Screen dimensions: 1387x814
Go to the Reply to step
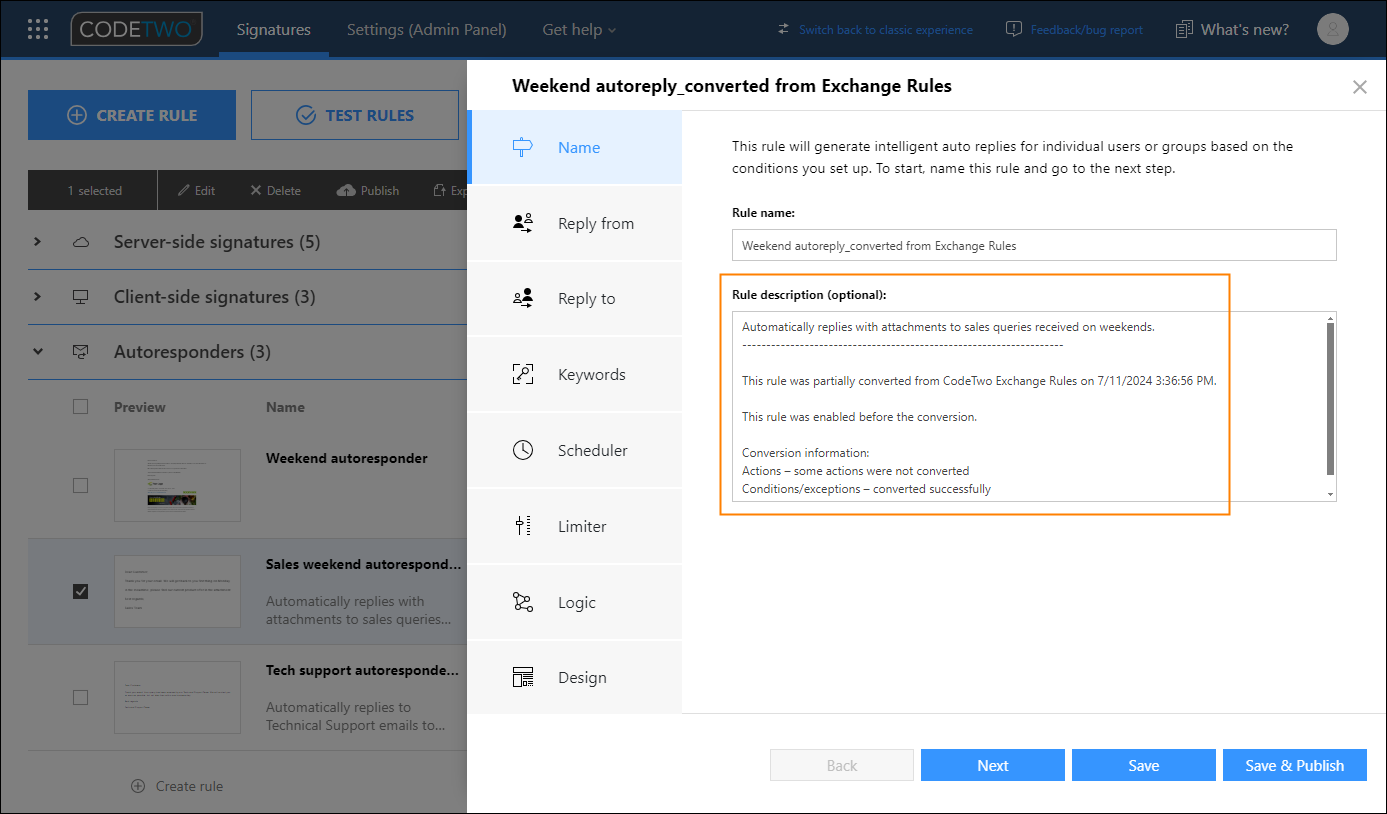coord(575,298)
